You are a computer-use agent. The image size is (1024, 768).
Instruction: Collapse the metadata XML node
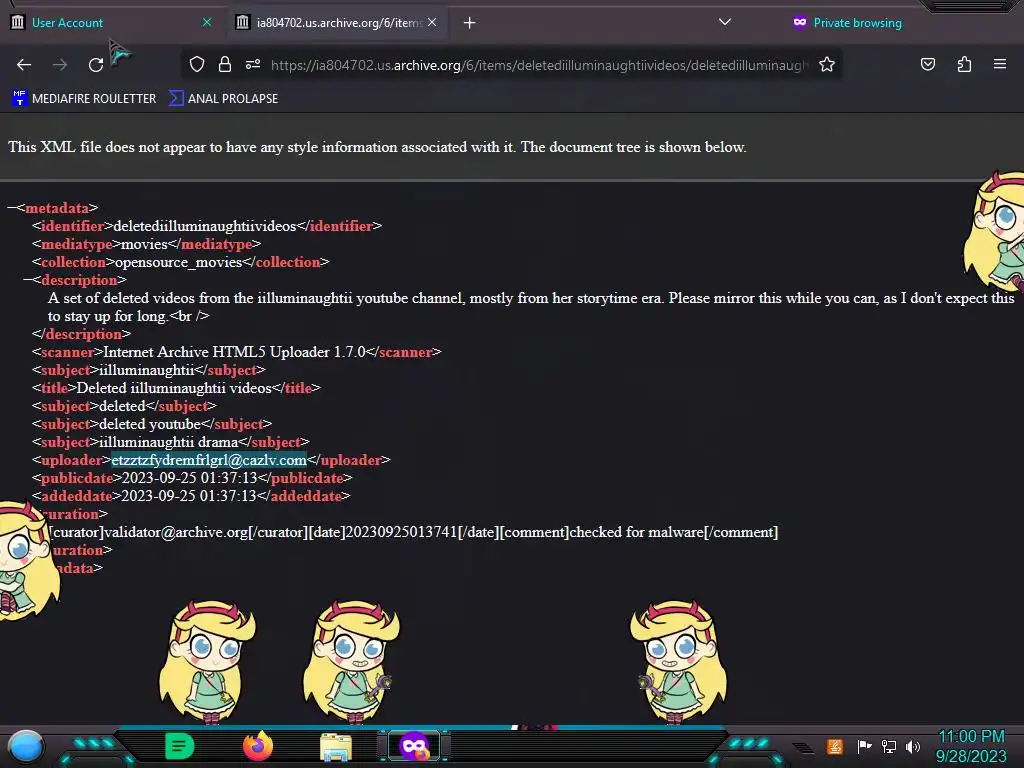pyautogui.click(x=11, y=208)
